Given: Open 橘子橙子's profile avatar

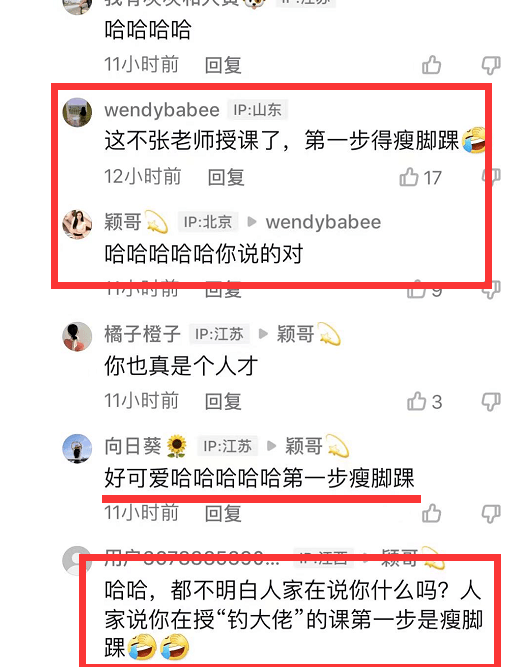Looking at the screenshot, I should coord(77,336).
